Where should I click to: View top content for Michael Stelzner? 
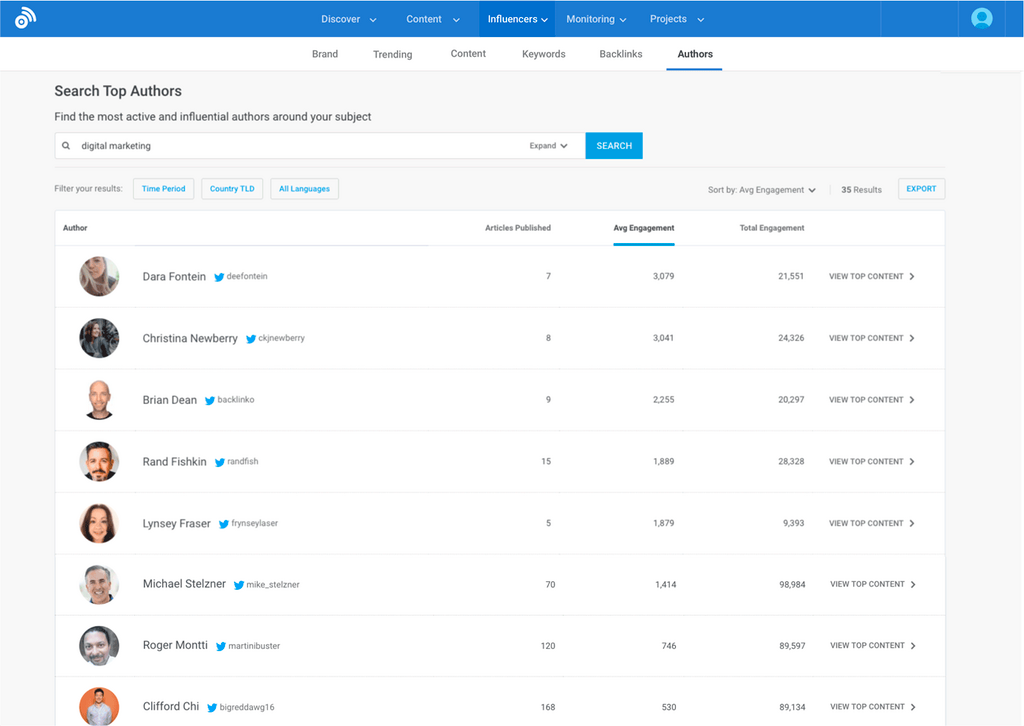873,584
